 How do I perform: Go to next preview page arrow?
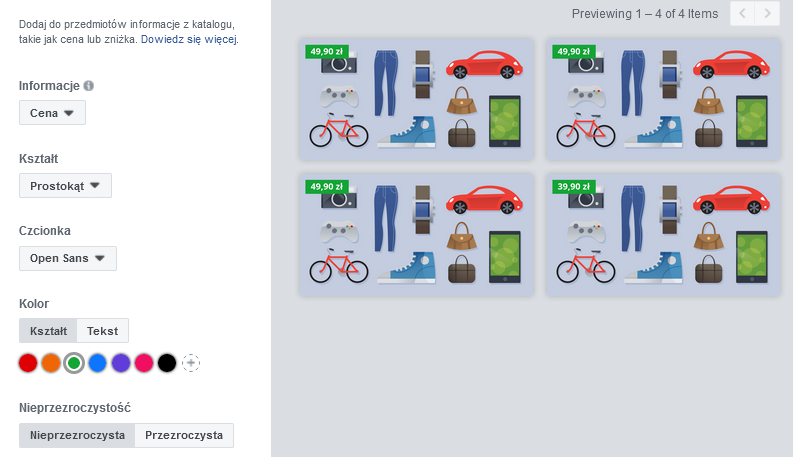(x=767, y=14)
